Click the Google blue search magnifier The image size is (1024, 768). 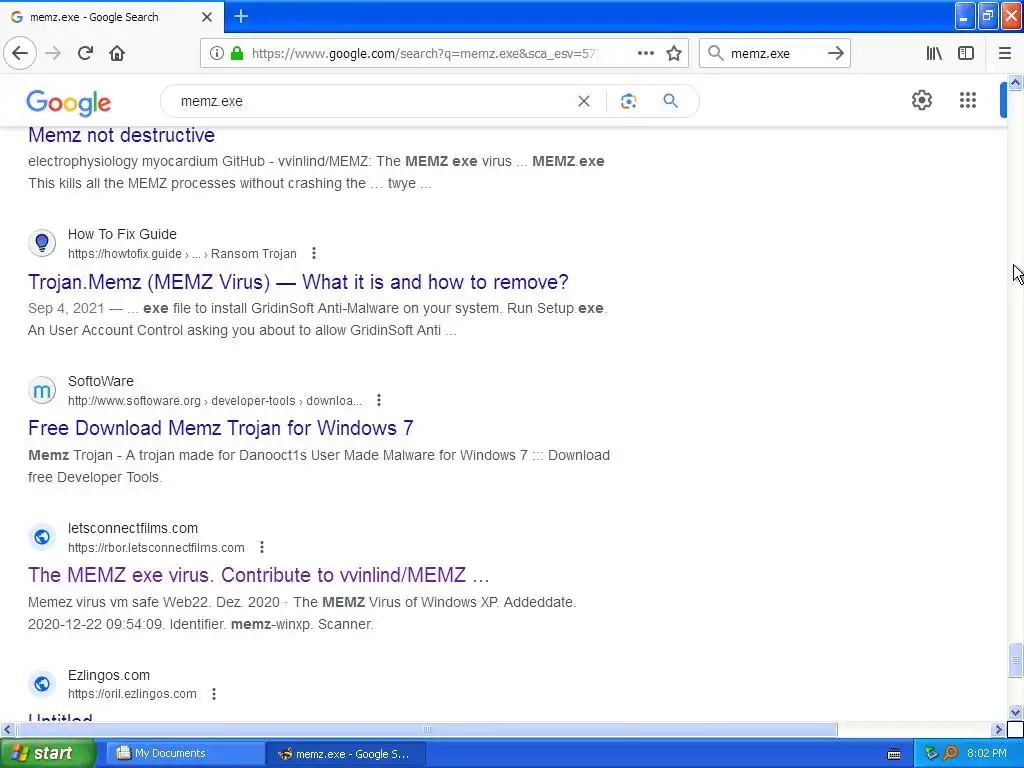tap(670, 101)
